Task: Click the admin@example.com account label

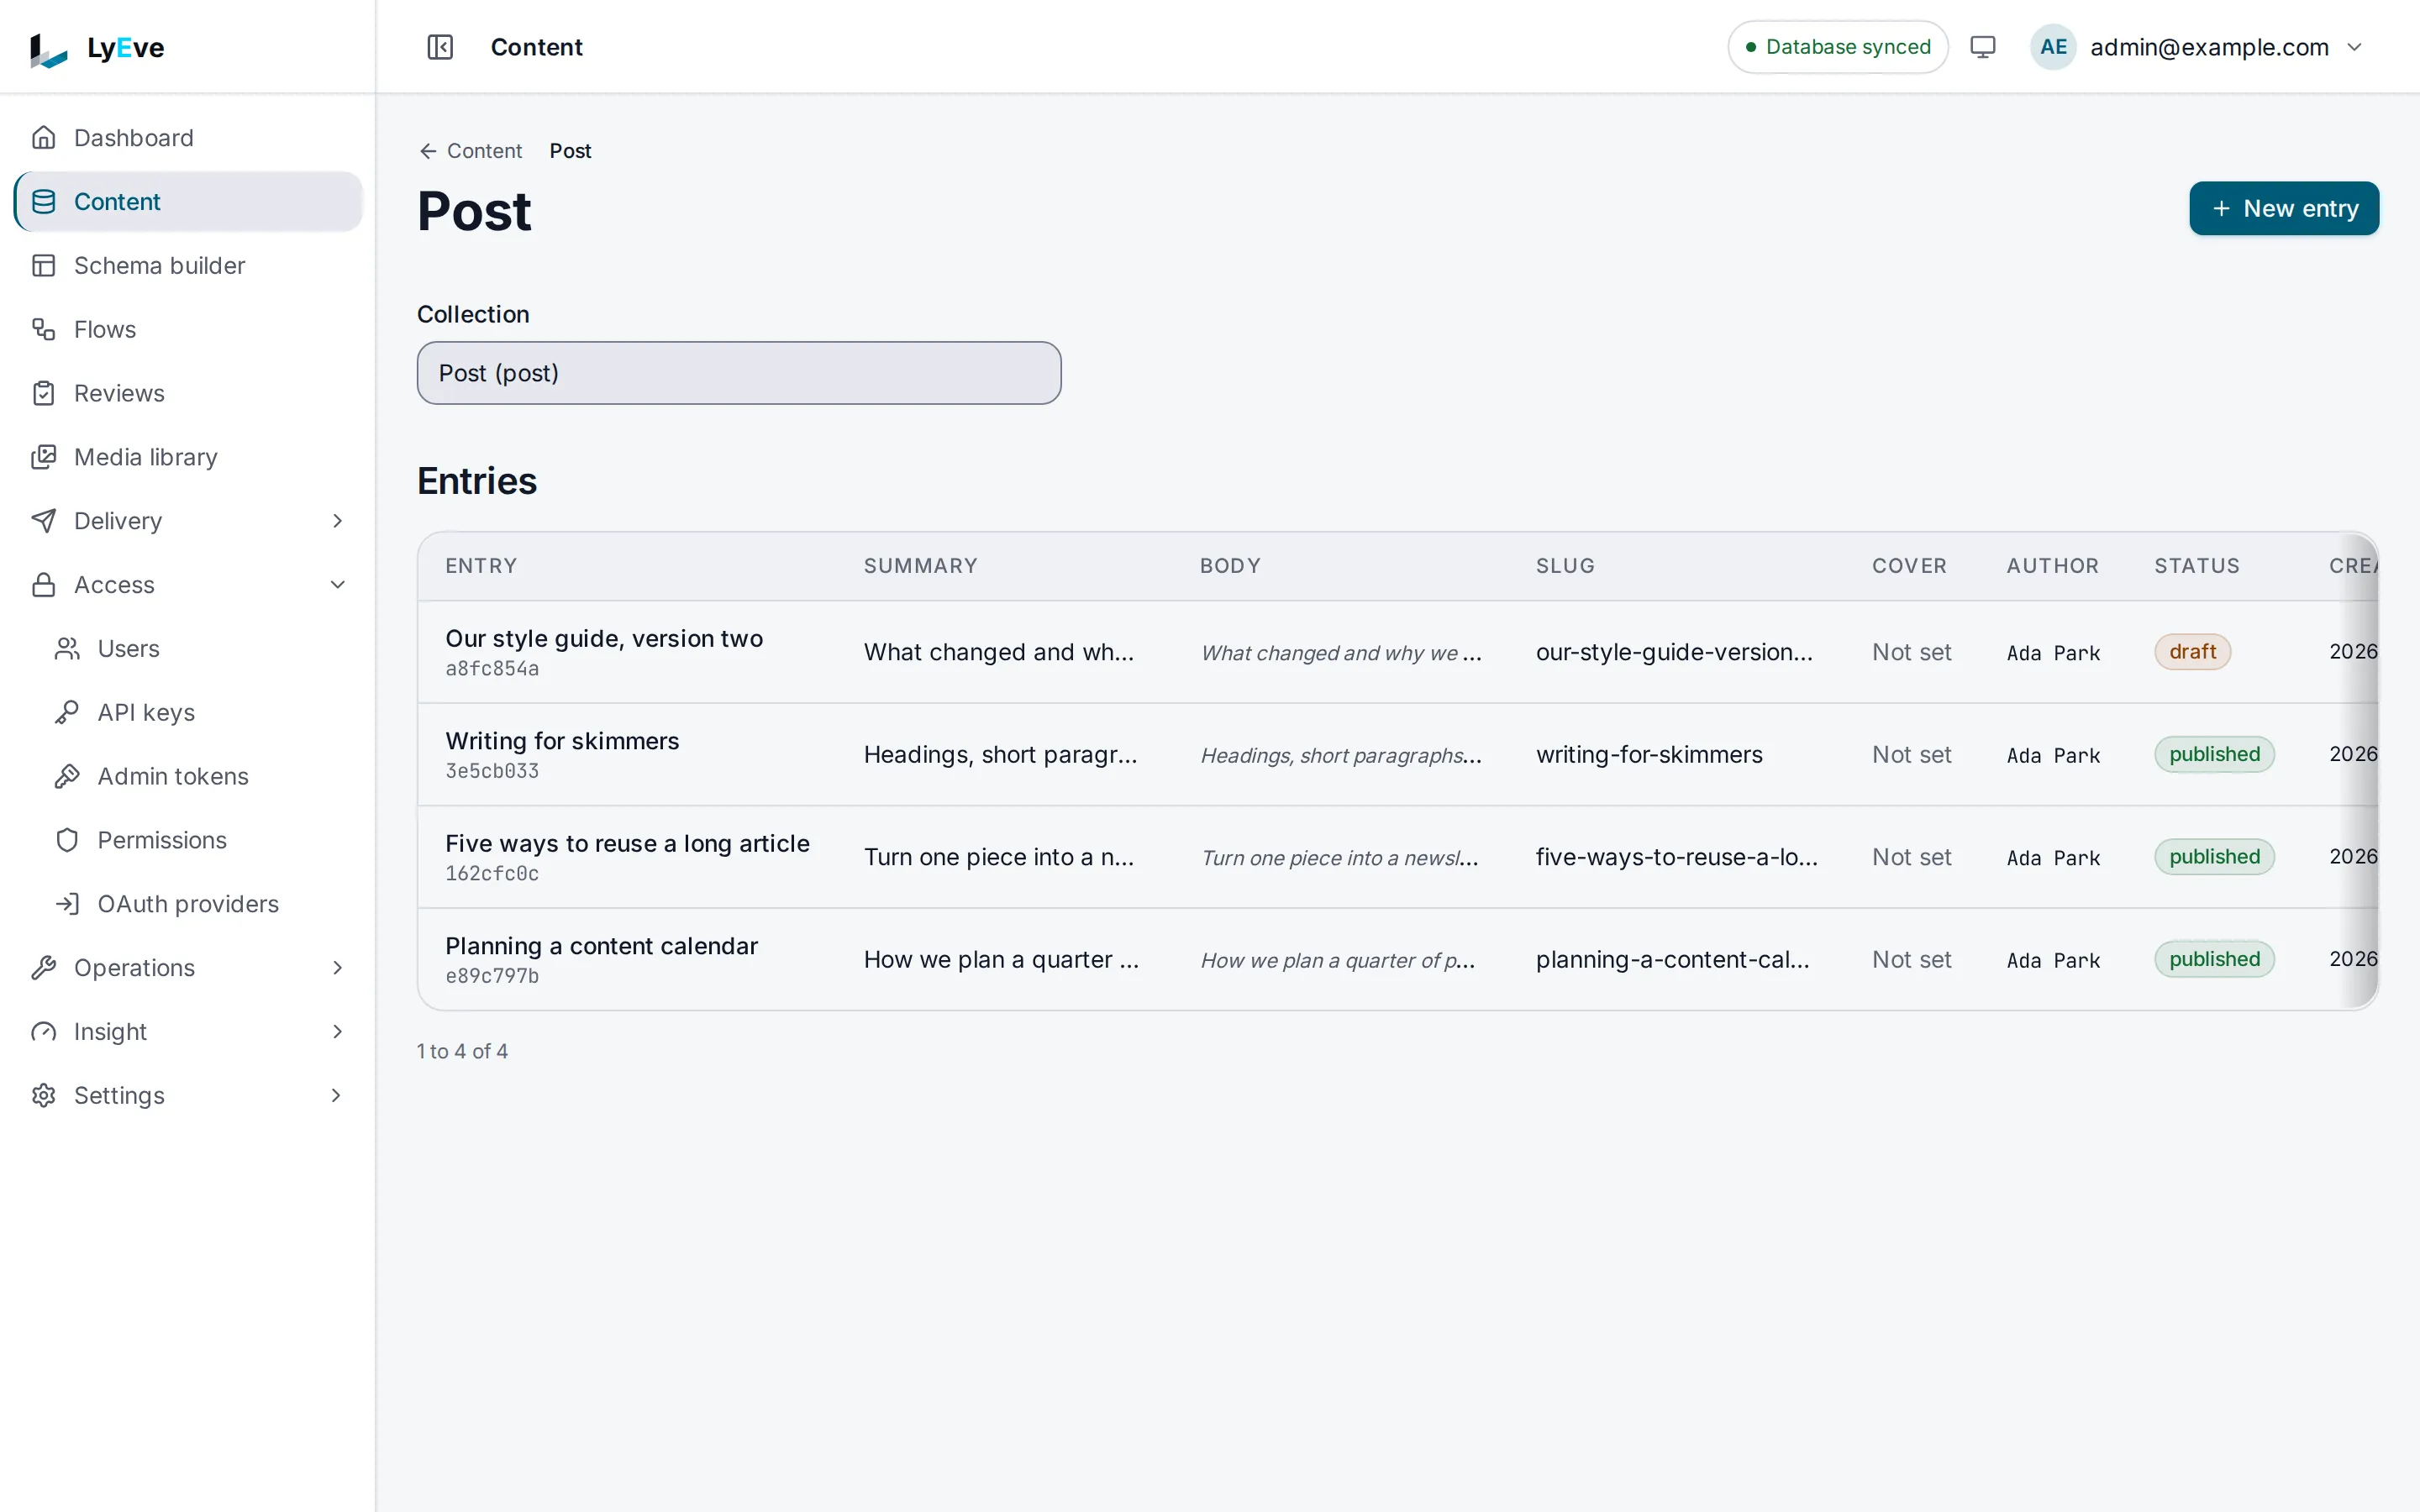Action: tap(2209, 47)
